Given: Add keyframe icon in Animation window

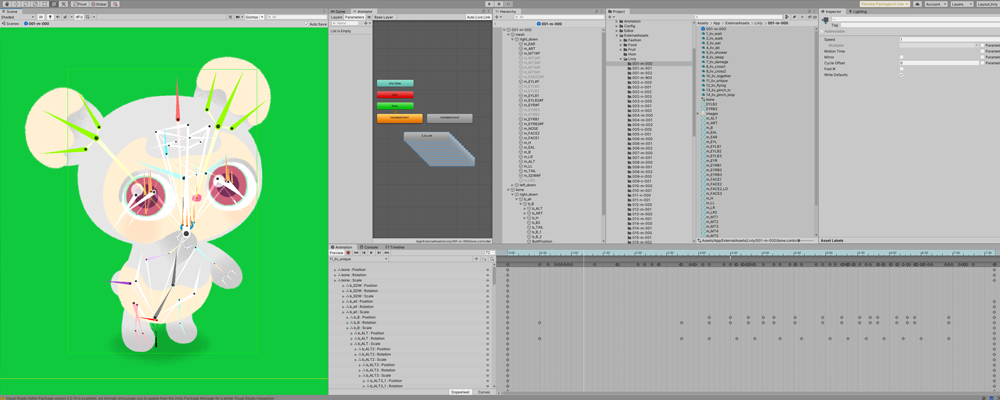Looking at the screenshot, I should click(x=476, y=259).
